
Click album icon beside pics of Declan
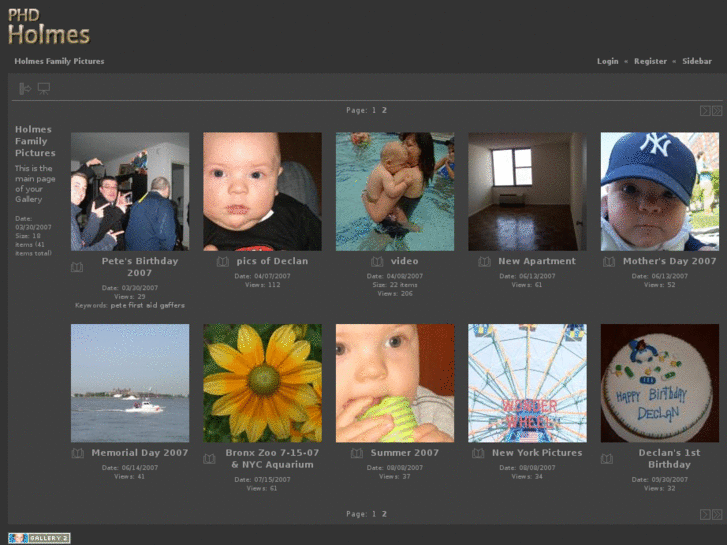pyautogui.click(x=223, y=262)
